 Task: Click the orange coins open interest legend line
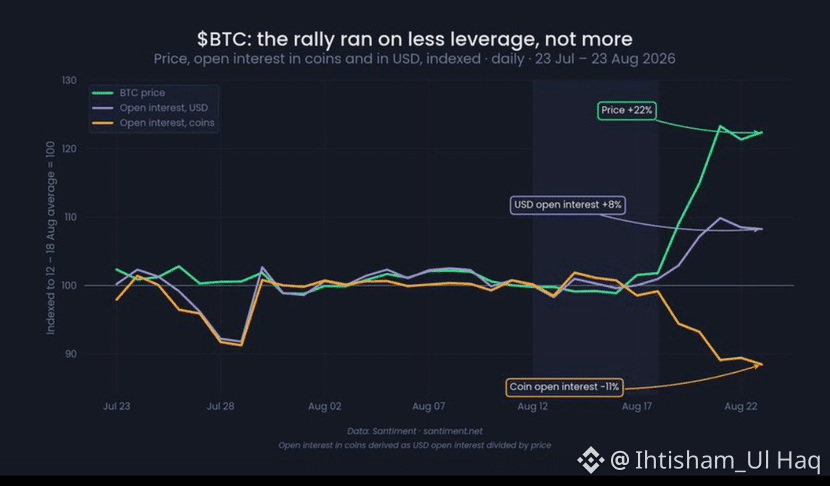[x=103, y=123]
